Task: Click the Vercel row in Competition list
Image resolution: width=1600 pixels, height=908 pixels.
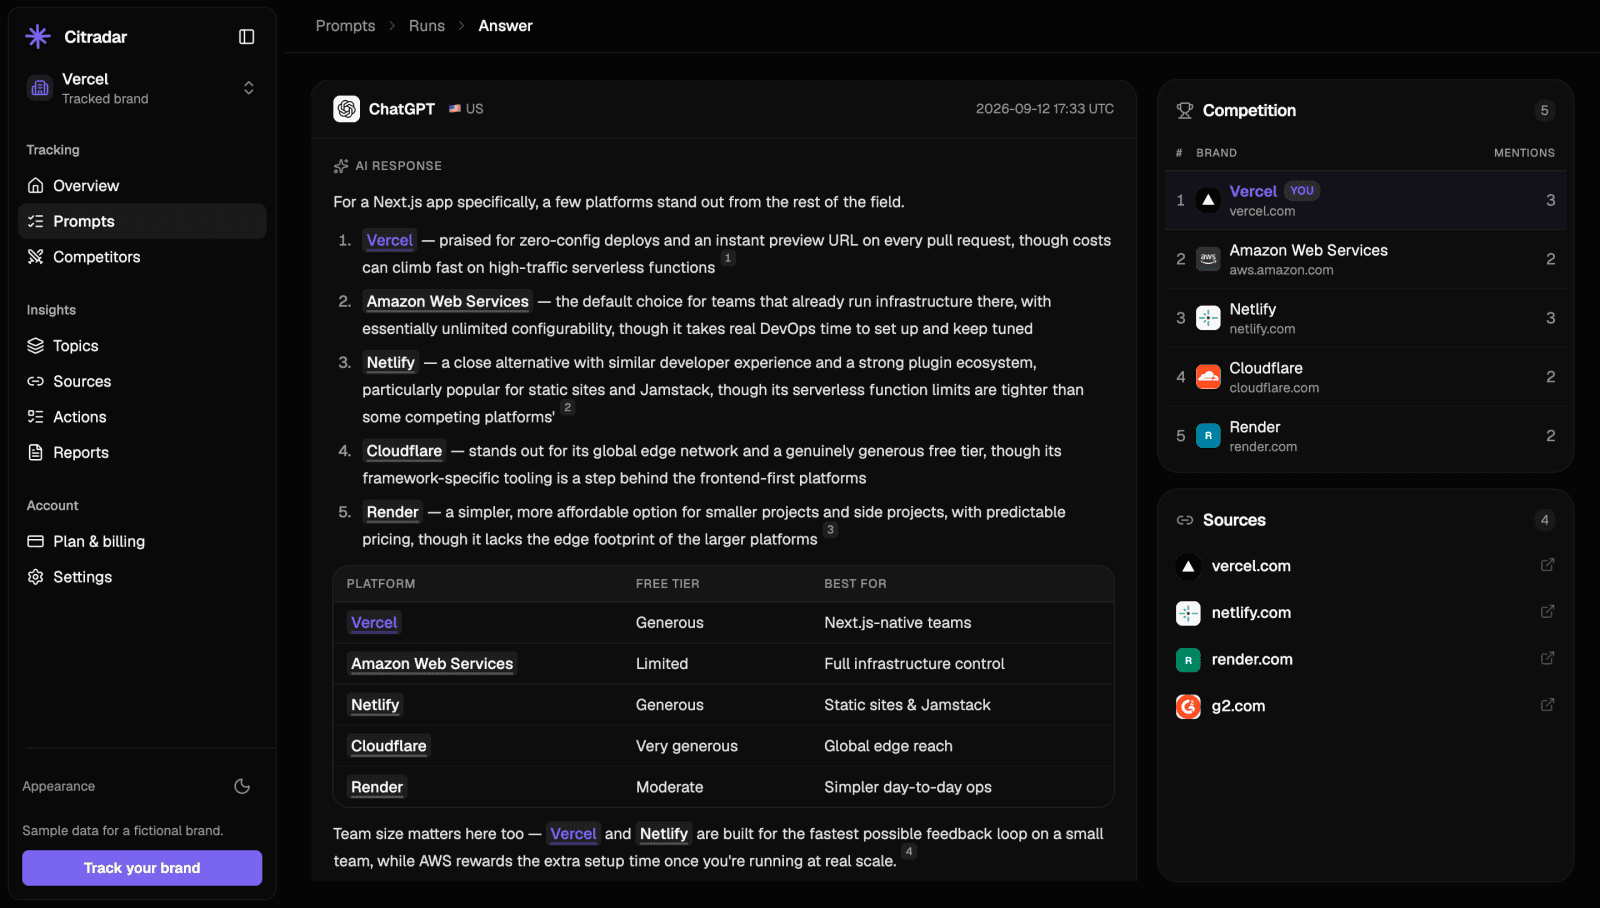Action: coord(1365,200)
